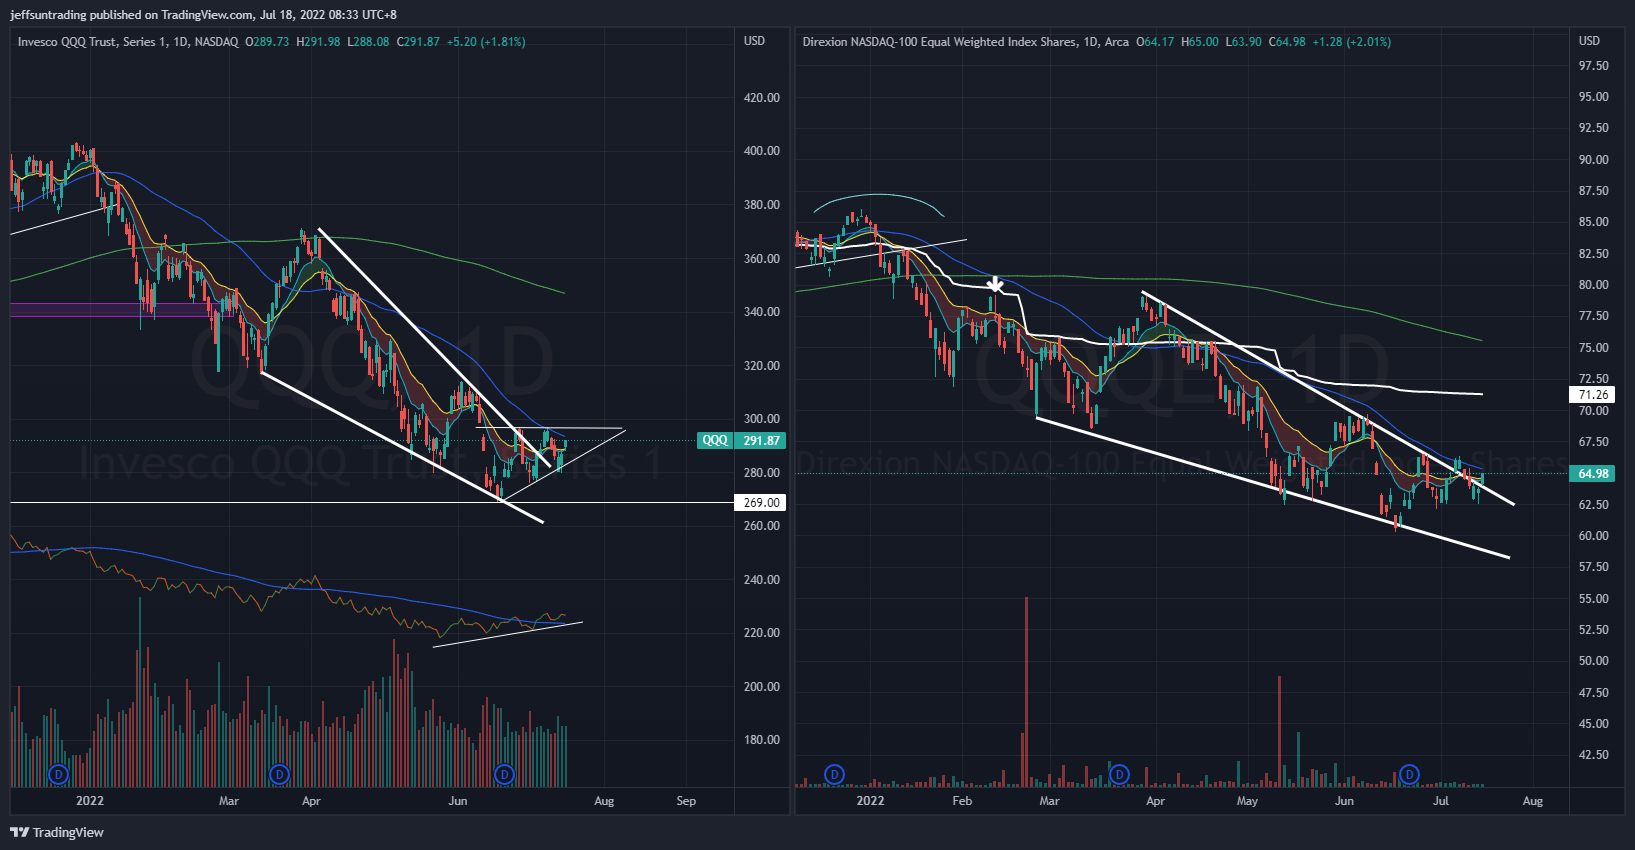Click the 400.00 price axis label
Screen dimensions: 1635x850
point(762,151)
